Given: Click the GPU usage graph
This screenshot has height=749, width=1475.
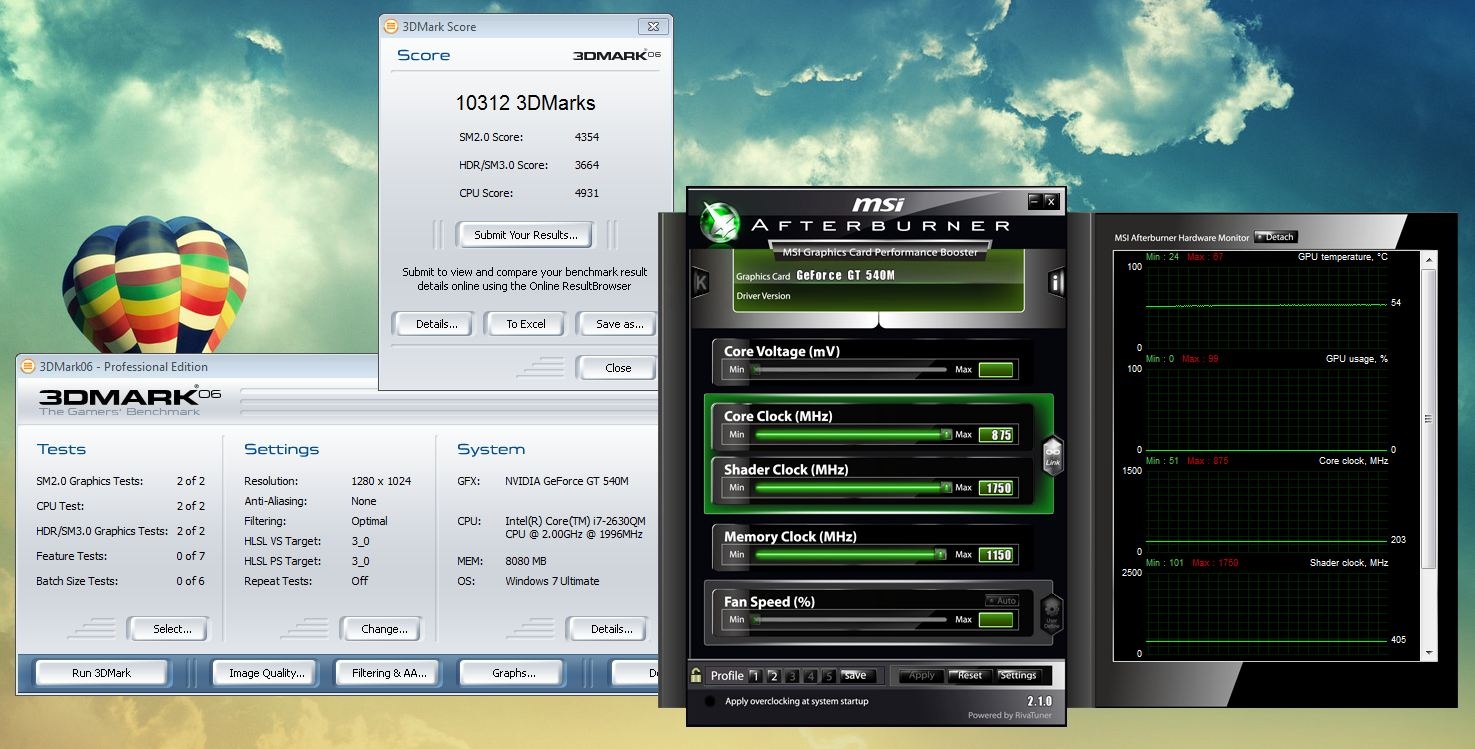Looking at the screenshot, I should tap(1266, 409).
